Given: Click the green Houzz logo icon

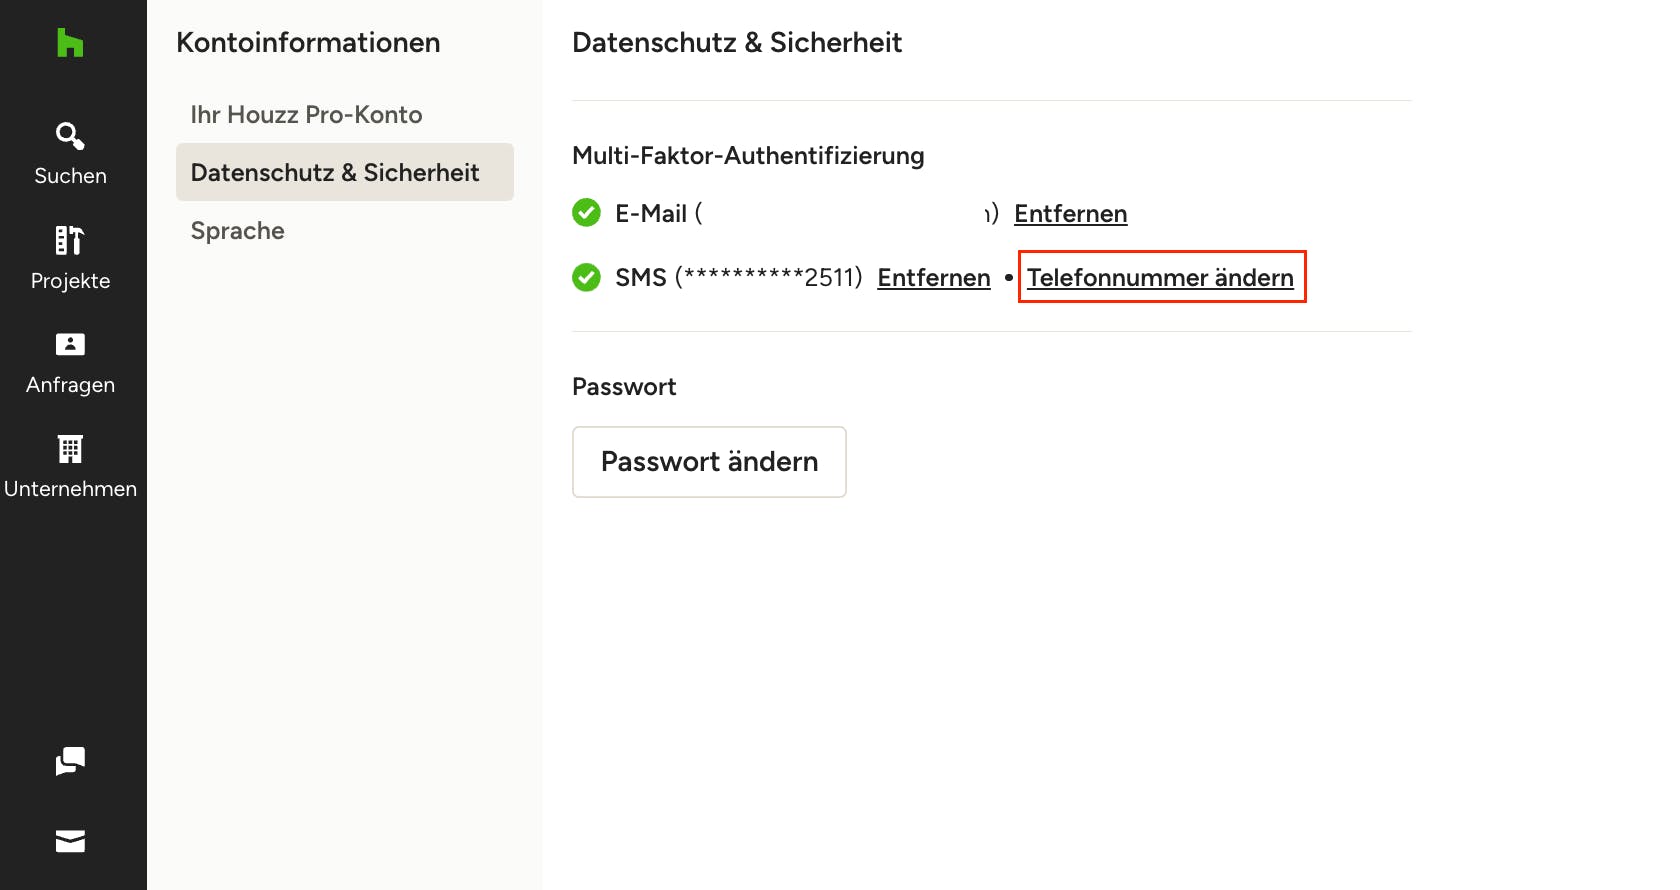Looking at the screenshot, I should click(70, 43).
